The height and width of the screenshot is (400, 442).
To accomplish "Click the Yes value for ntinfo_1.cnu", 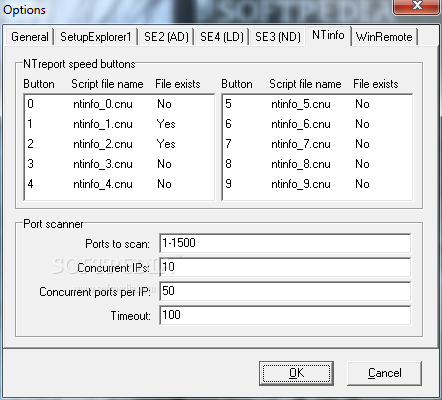I will pyautogui.click(x=166, y=124).
